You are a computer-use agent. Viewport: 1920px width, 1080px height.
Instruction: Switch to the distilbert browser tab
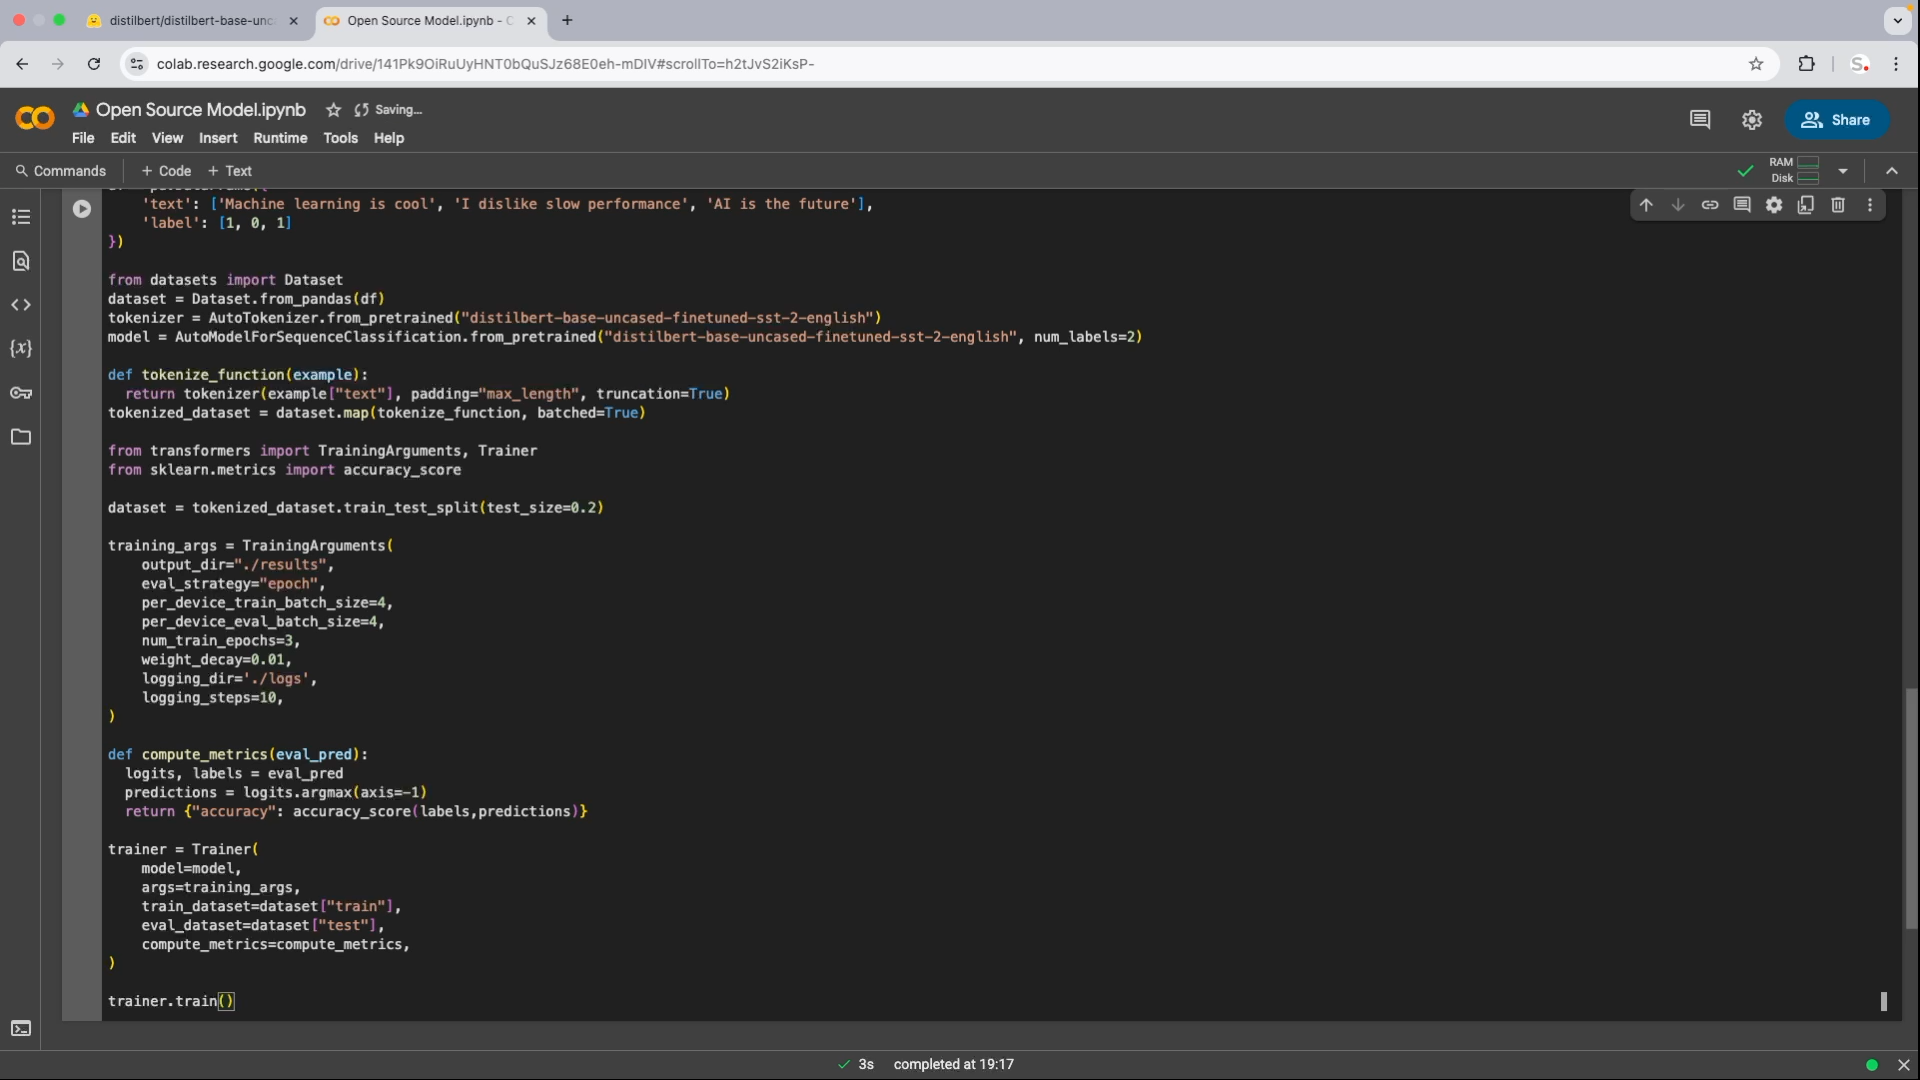click(x=192, y=20)
